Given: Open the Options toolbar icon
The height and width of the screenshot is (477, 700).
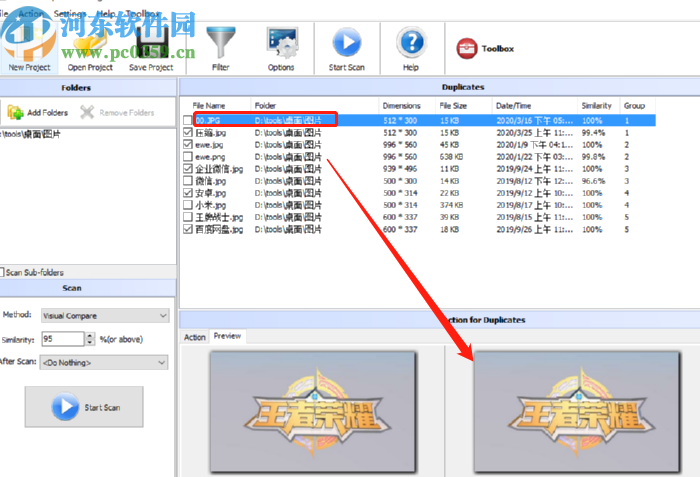Looking at the screenshot, I should click(281, 43).
